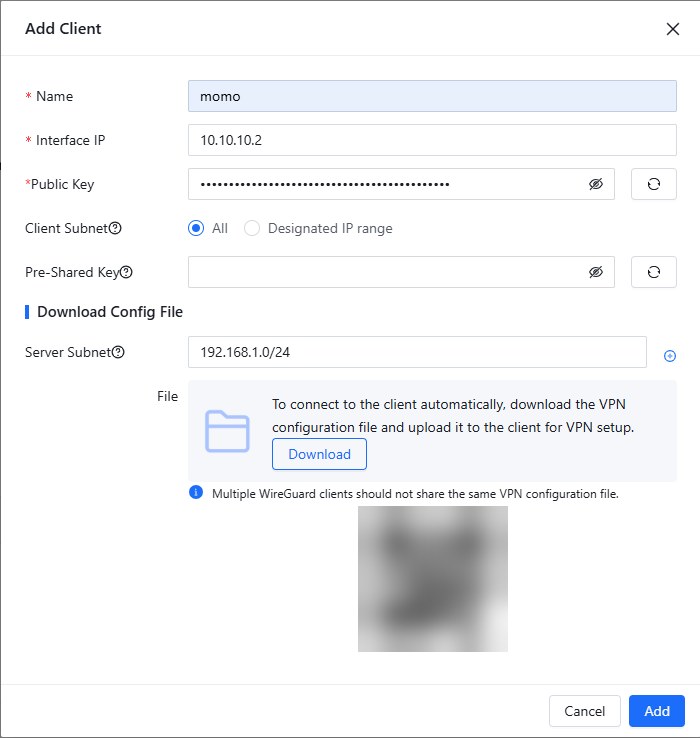Open Server Subnet help tooltip
This screenshot has height=738, width=700.
(118, 352)
